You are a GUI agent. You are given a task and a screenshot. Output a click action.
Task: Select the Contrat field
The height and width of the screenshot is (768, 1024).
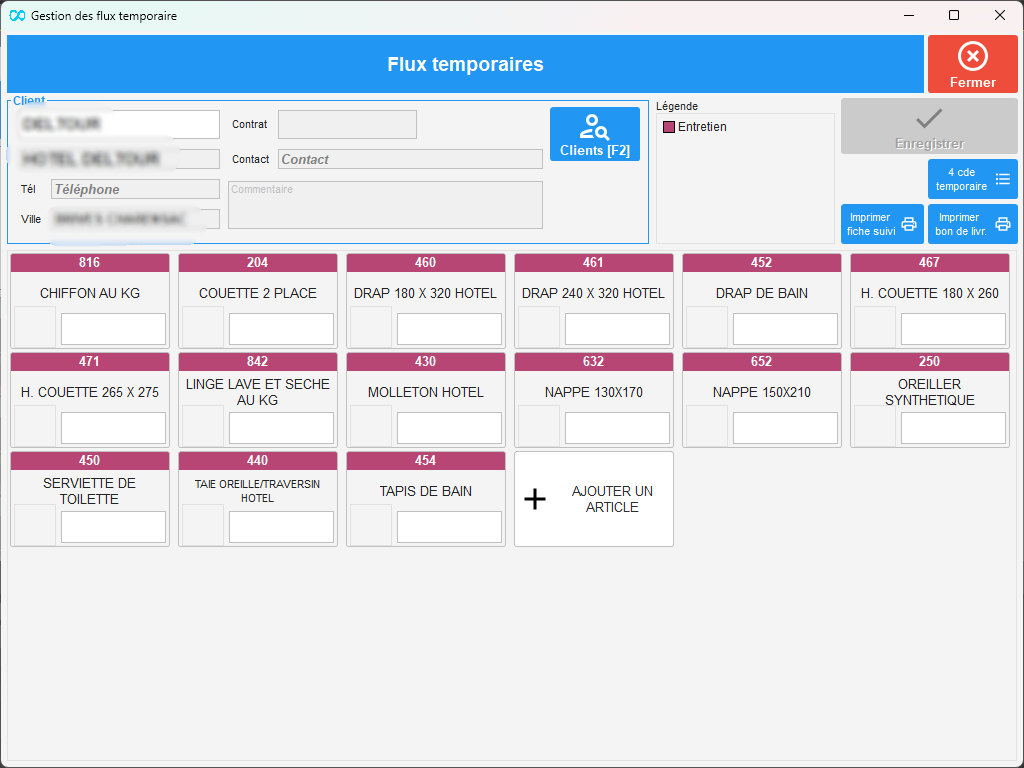point(347,125)
